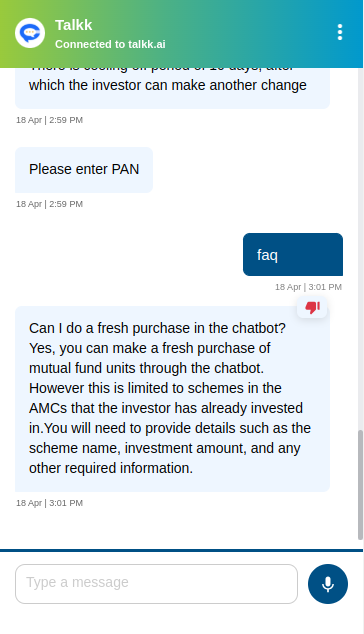Viewport: 364px width, 634px height.
Task: Click "other required information." closing line
Action: [x=111, y=468]
